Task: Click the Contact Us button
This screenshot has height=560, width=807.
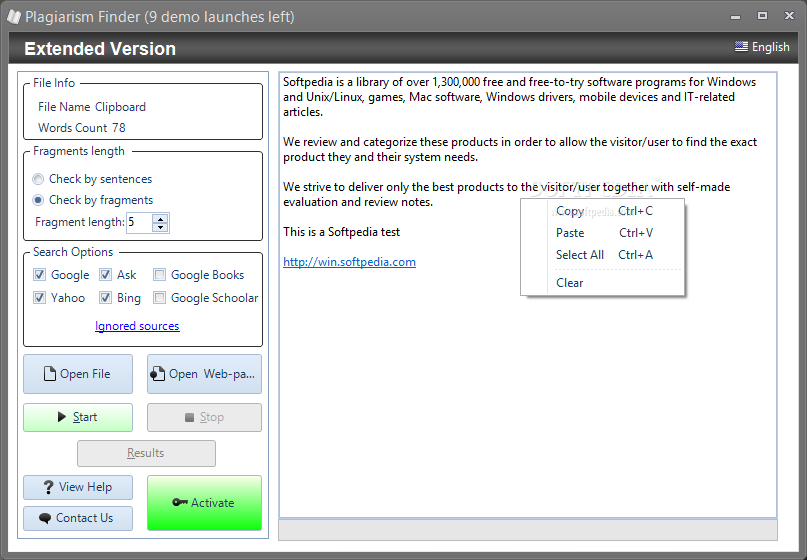Action: (78, 518)
